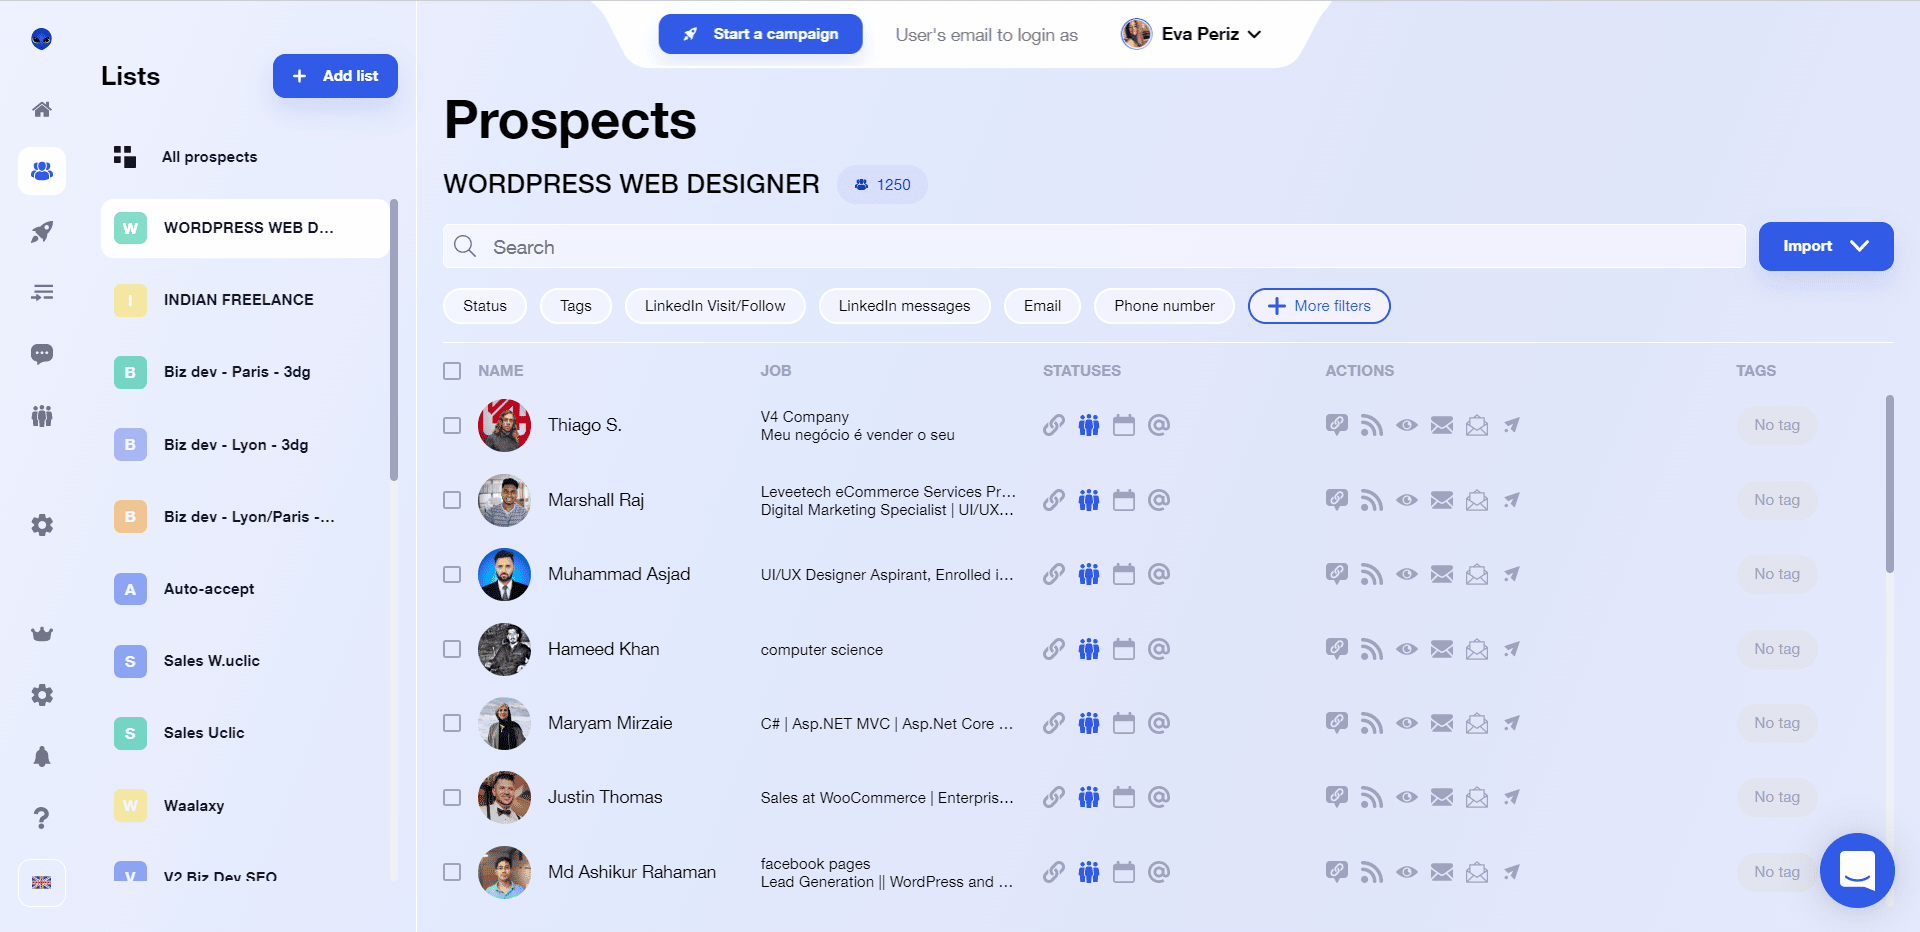Open the crown subscription icon in sidebar
This screenshot has height=932, width=1920.
coord(42,634)
